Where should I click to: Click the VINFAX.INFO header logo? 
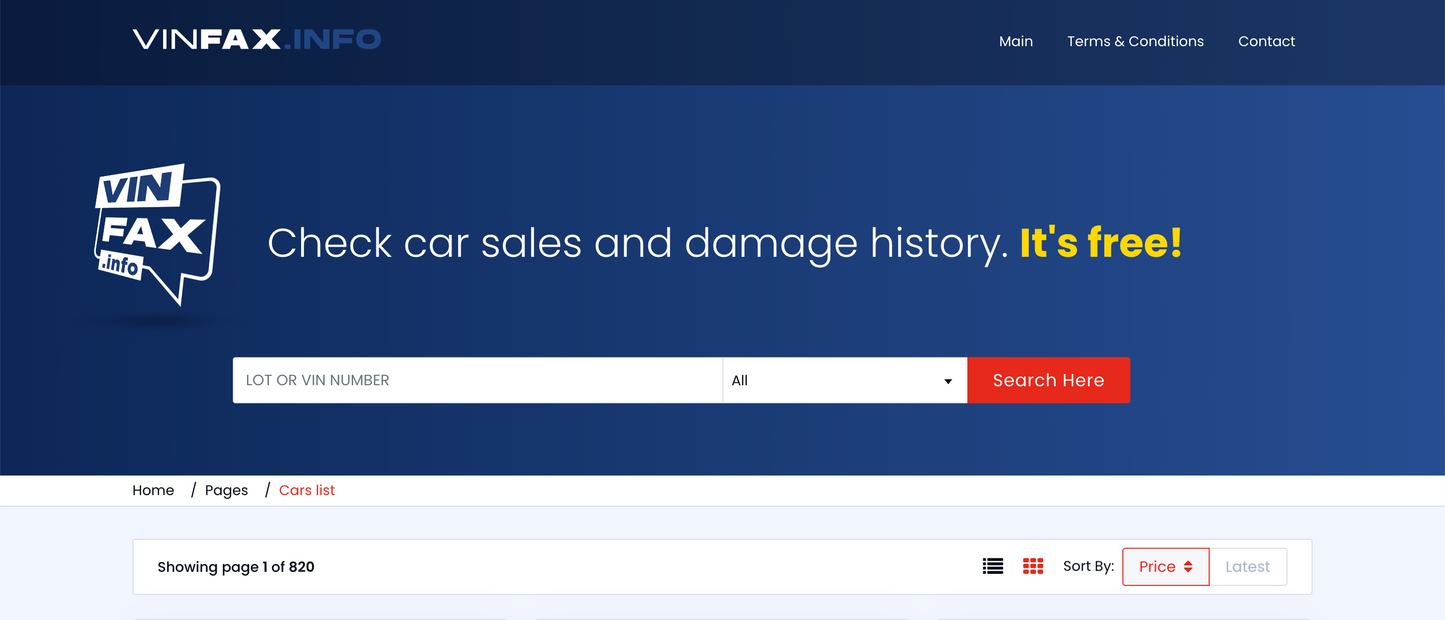click(x=256, y=40)
